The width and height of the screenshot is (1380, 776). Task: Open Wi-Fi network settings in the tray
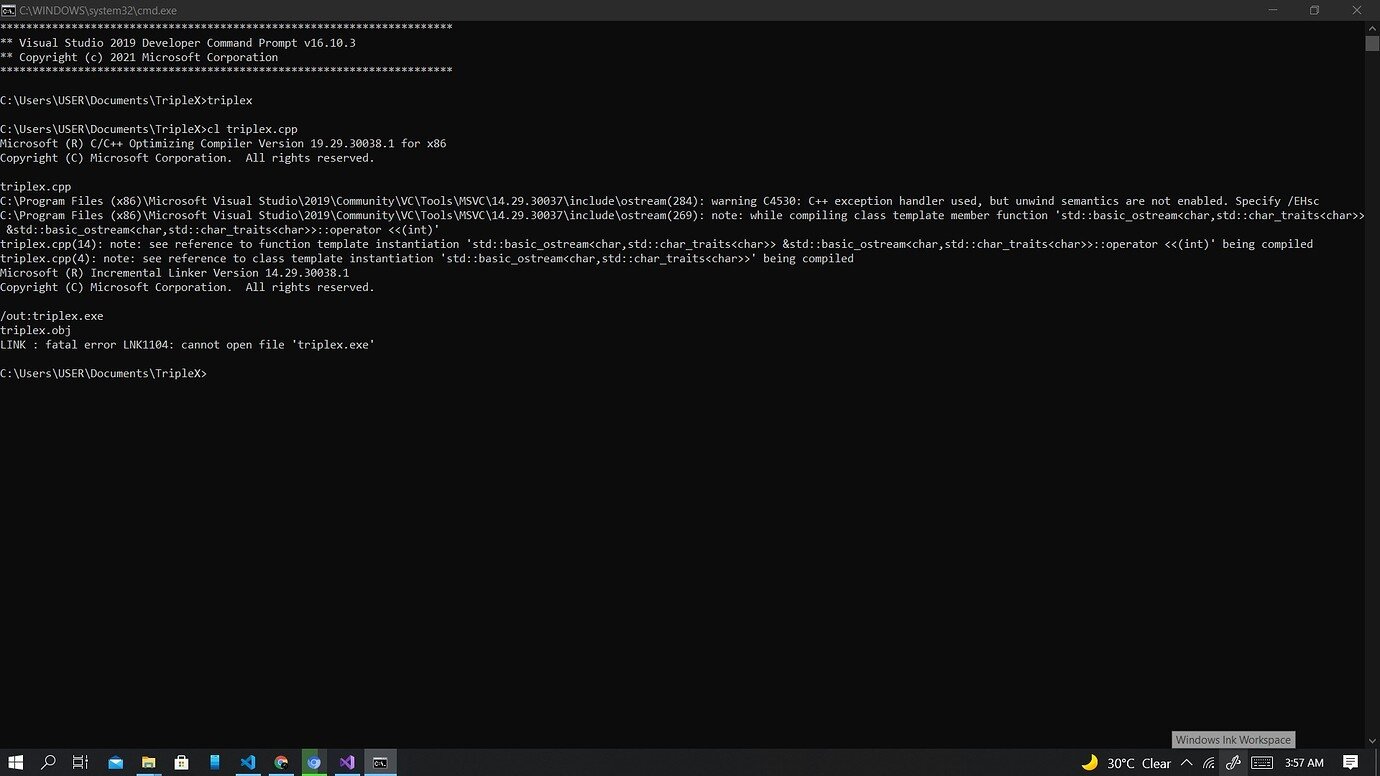point(1209,763)
